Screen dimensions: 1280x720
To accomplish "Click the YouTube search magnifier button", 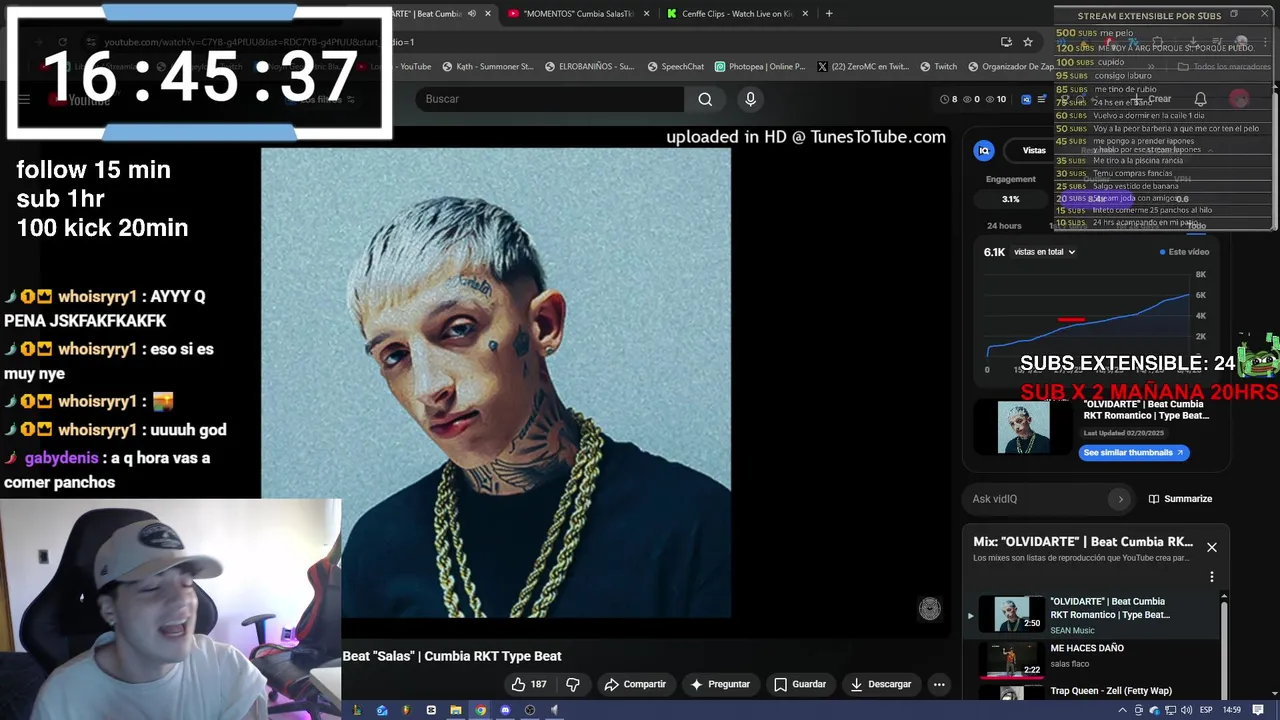I will click(705, 99).
